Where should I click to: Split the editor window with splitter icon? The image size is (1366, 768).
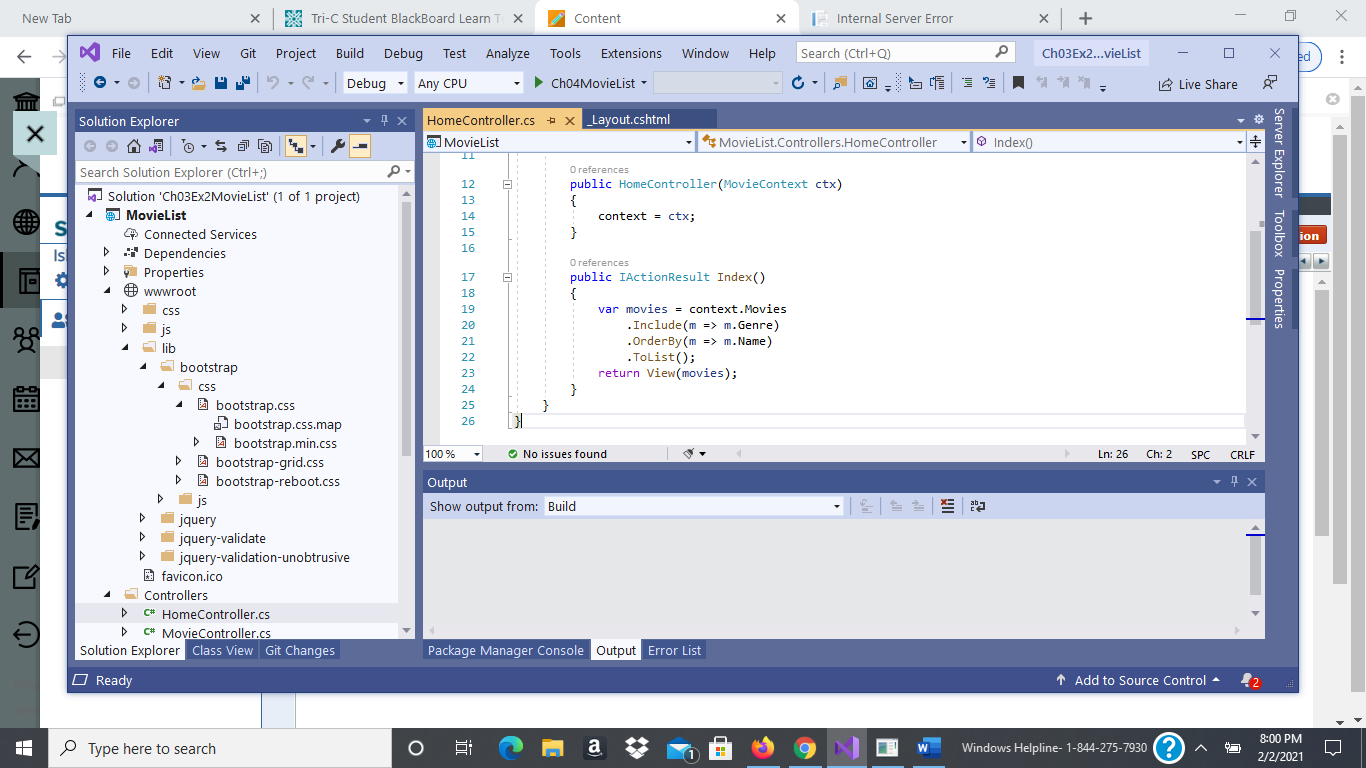click(1256, 142)
